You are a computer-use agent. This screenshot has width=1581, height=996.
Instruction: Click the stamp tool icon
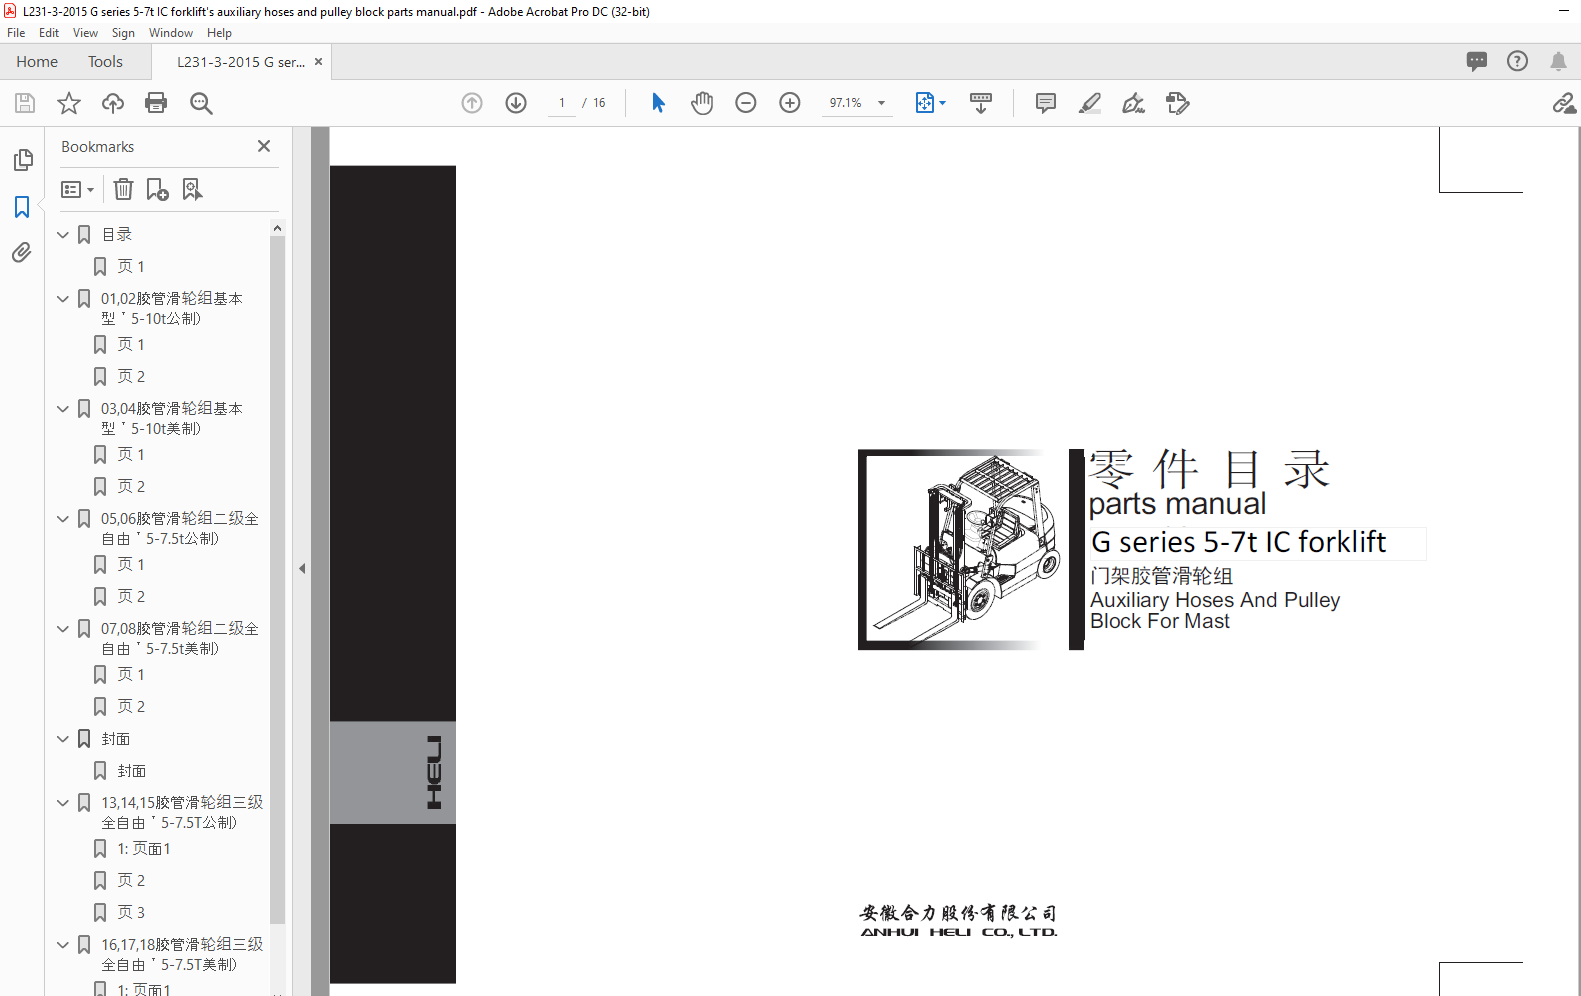(x=1178, y=103)
